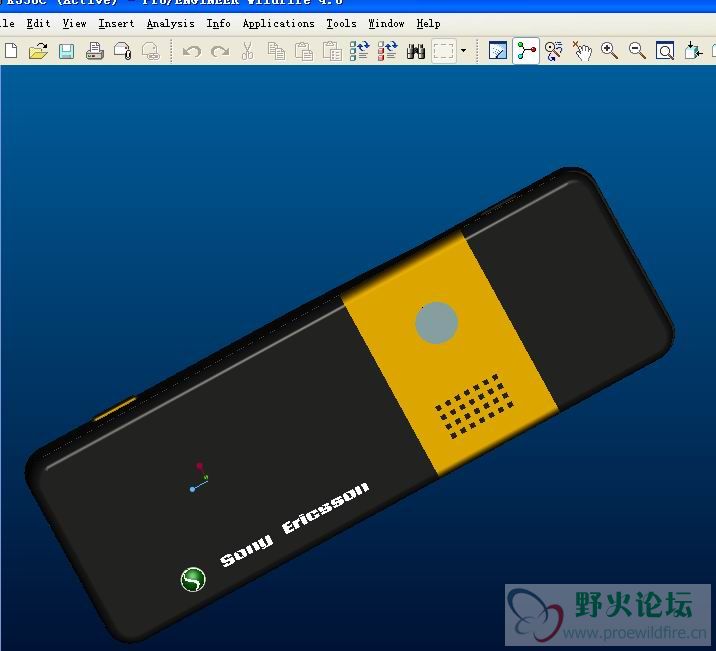Click the Reorient view icon

pos(693,51)
